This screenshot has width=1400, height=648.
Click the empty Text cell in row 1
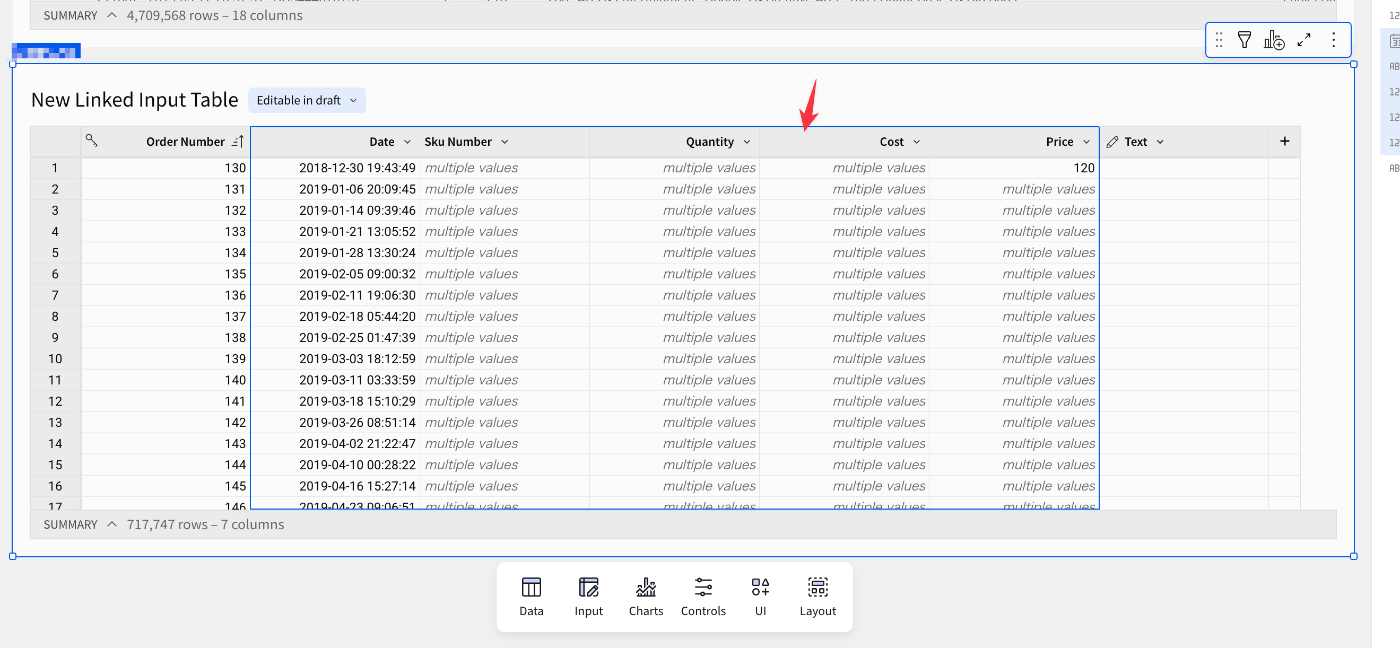pyautogui.click(x=1184, y=168)
